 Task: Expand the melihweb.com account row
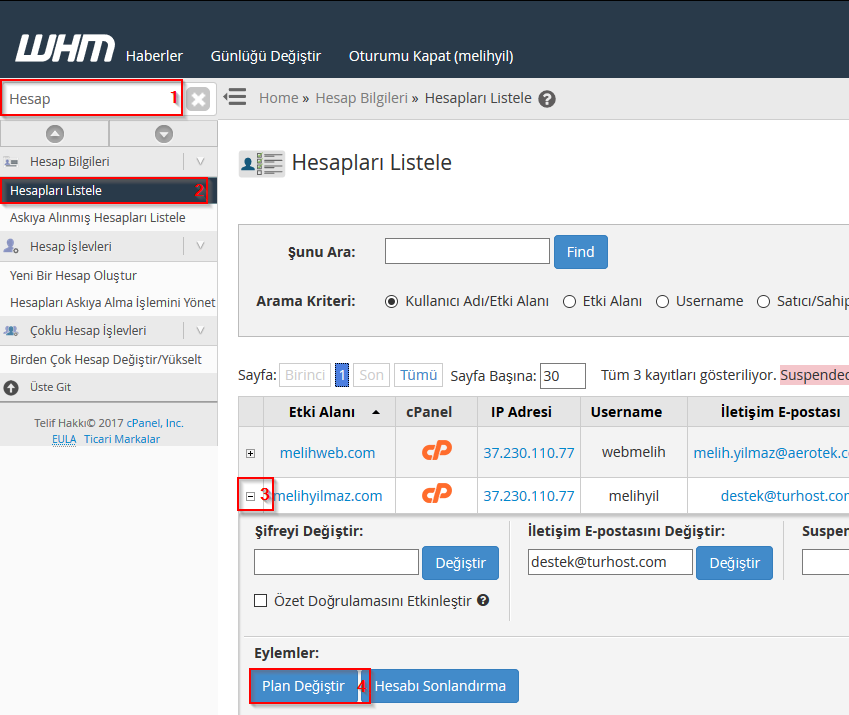tap(250, 453)
